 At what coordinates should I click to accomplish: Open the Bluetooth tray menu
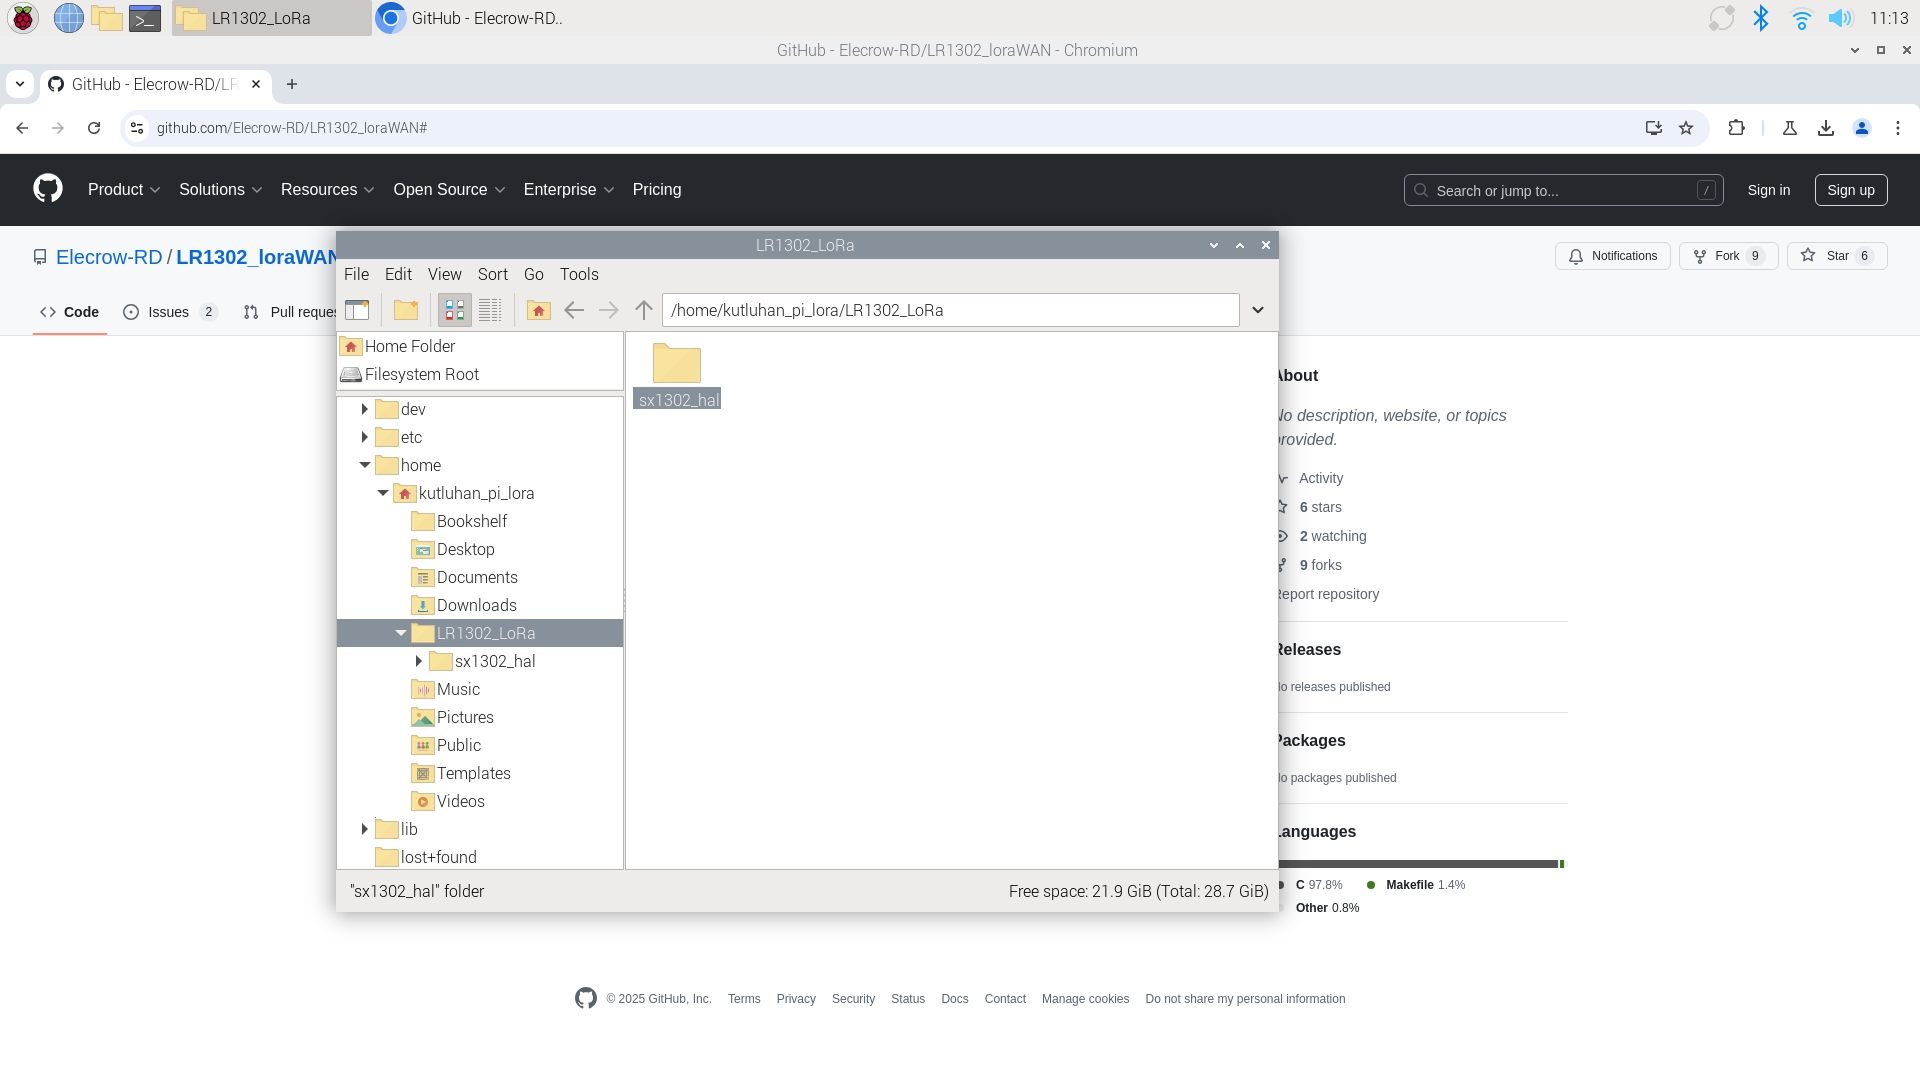pyautogui.click(x=1761, y=18)
